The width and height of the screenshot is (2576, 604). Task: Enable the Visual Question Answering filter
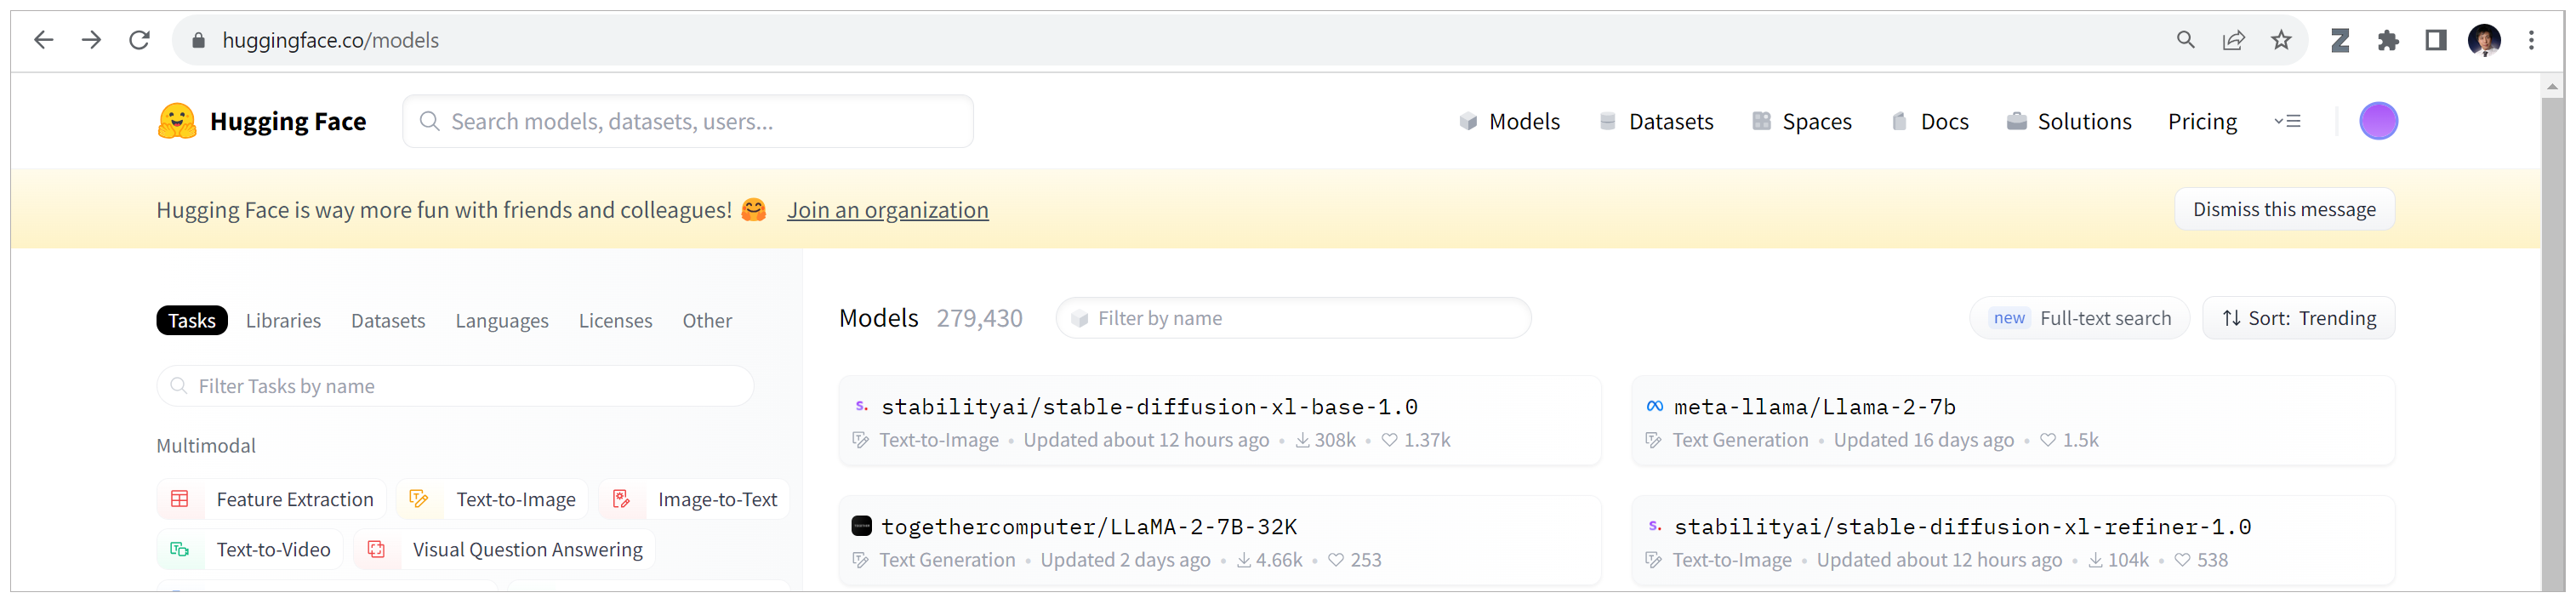505,549
